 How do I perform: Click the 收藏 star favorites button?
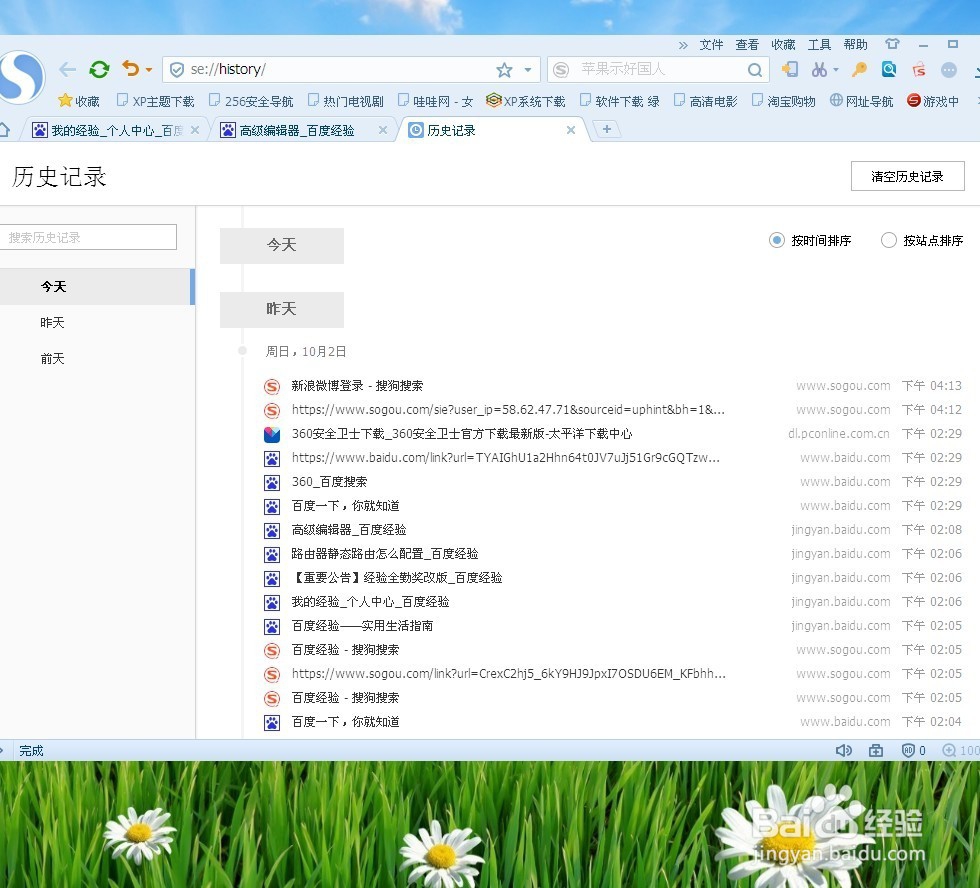click(x=79, y=101)
